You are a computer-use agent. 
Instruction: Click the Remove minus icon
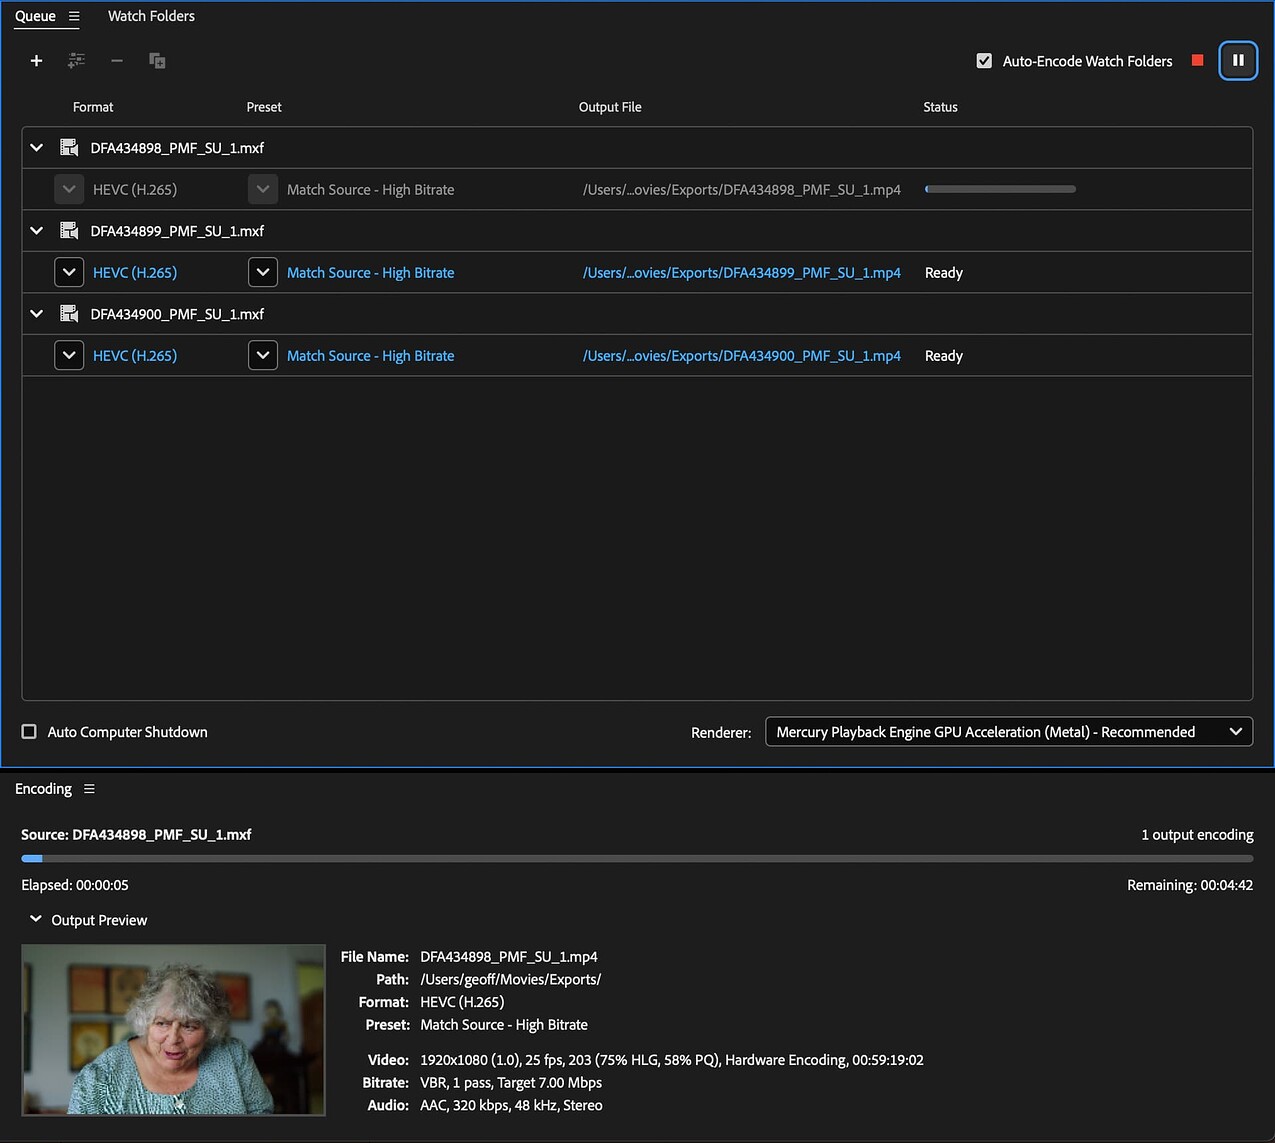[116, 60]
